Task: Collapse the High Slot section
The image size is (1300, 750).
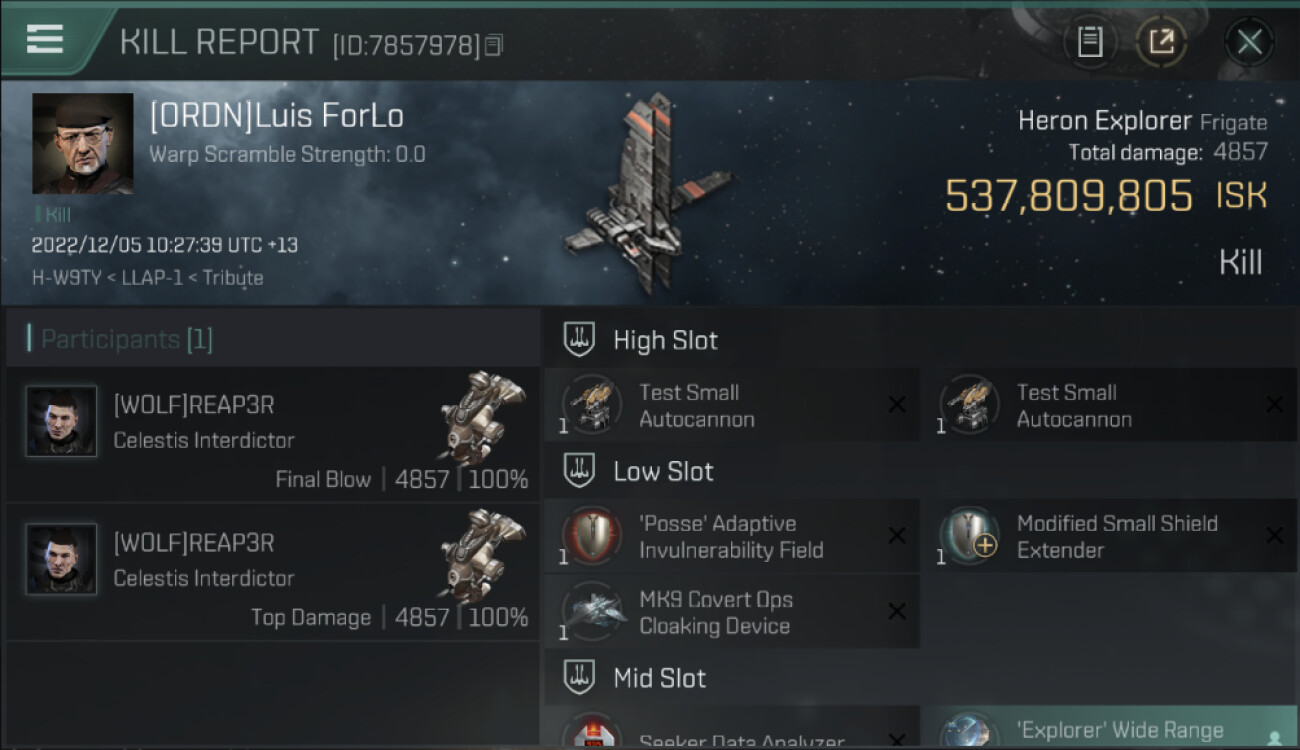Action: tap(579, 340)
